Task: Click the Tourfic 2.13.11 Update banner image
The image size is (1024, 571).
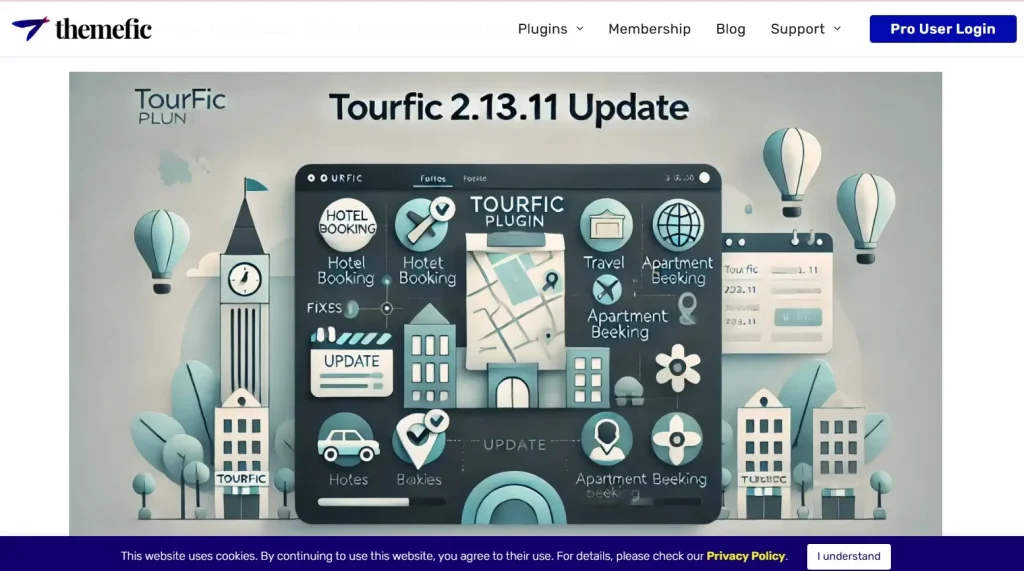Action: (x=505, y=304)
